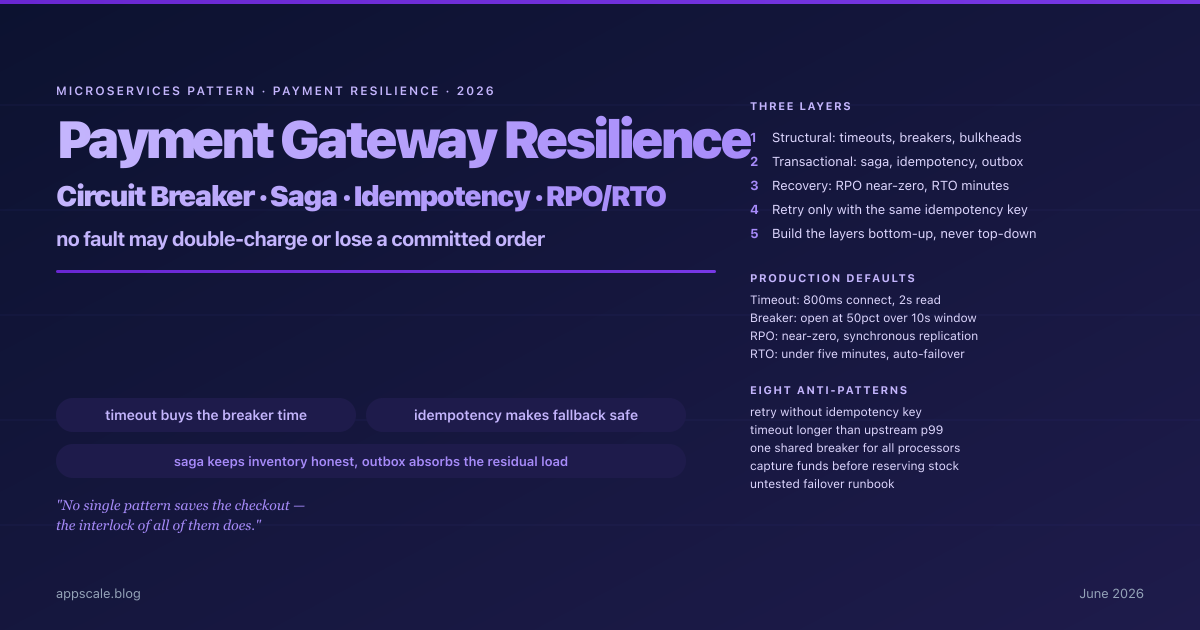
Task: Click 'Structural: timeouts, breakers, bulkheads'
Action: point(897,138)
